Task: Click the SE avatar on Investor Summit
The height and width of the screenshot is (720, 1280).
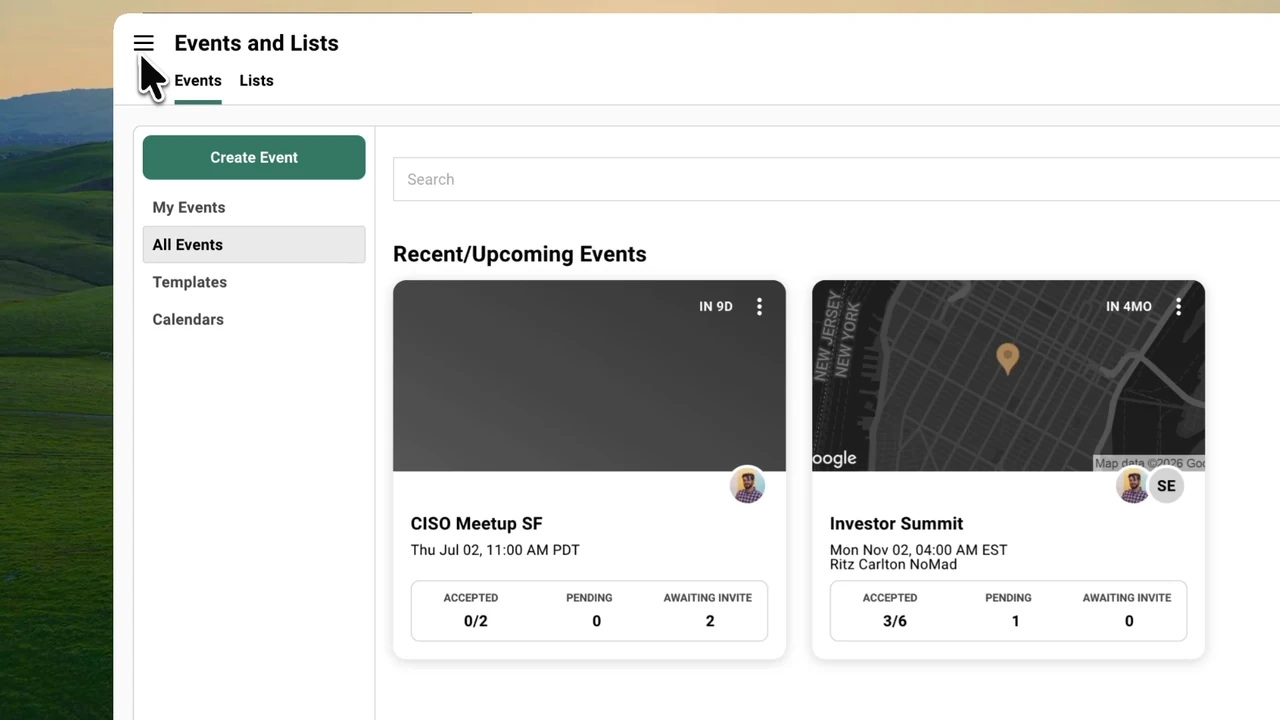Action: point(1166,486)
